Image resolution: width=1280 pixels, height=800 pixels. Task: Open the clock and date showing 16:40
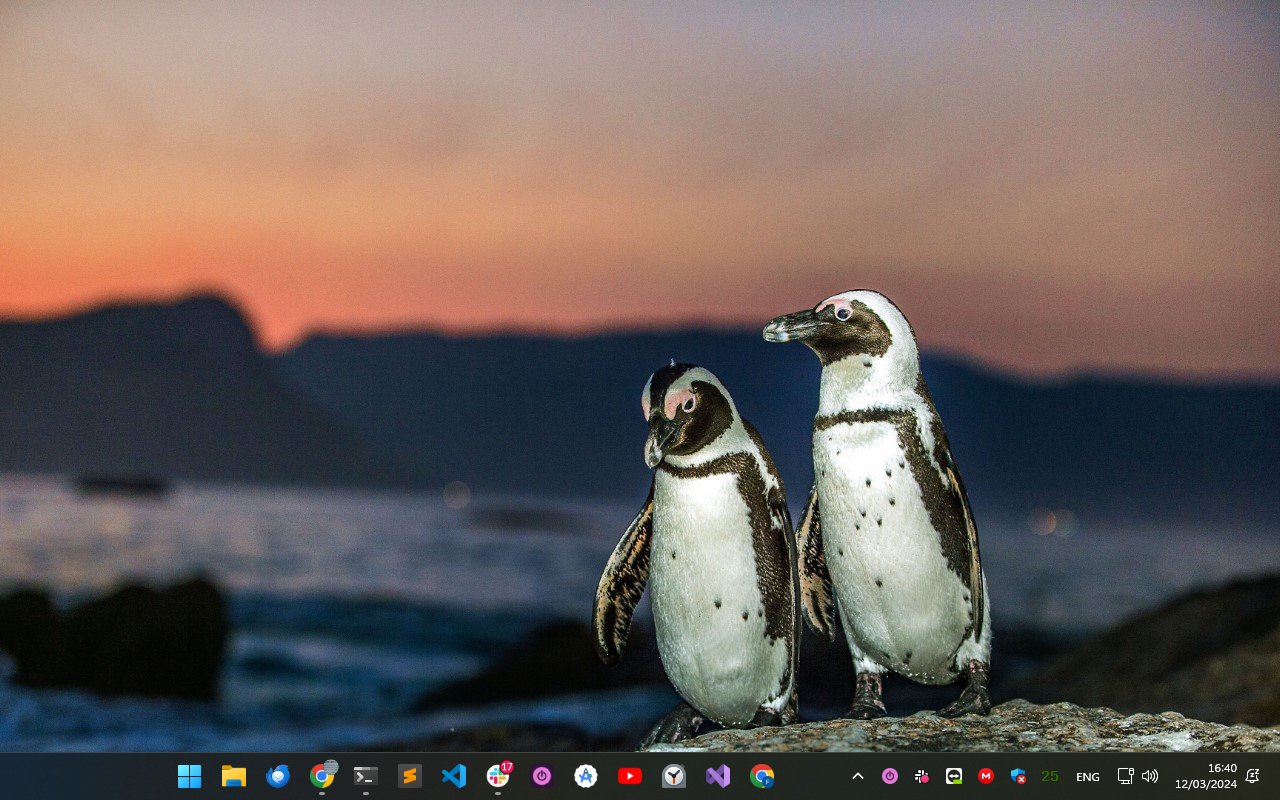(1206, 776)
